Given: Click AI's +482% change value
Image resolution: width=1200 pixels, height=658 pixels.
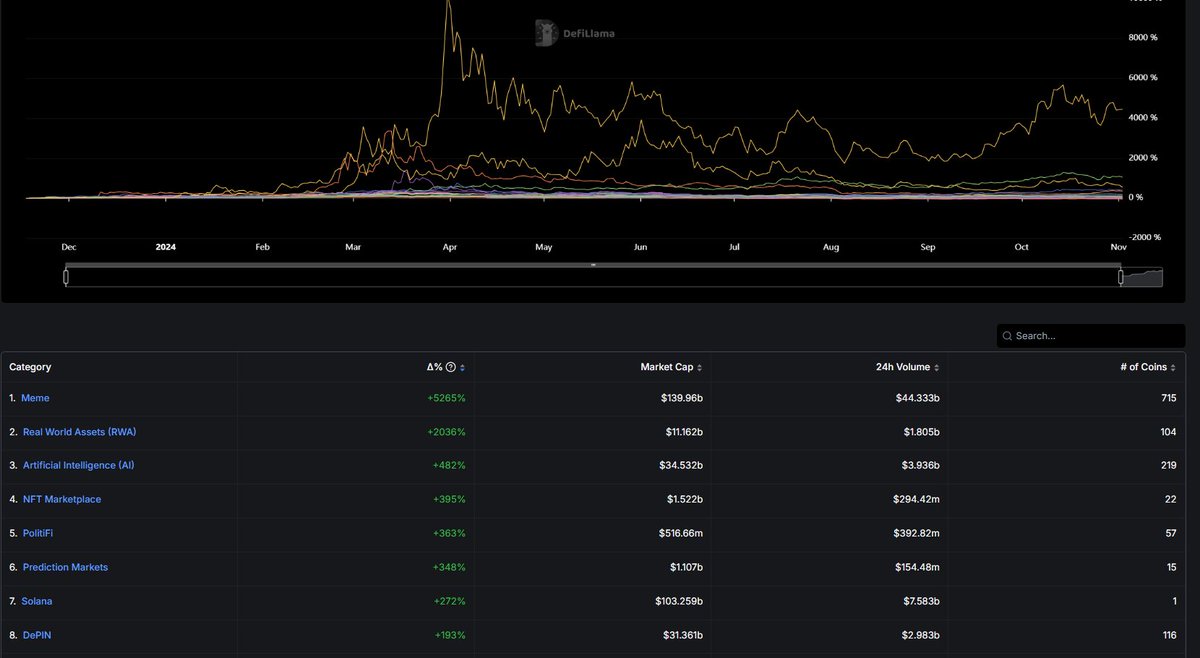Looking at the screenshot, I should pyautogui.click(x=449, y=466).
